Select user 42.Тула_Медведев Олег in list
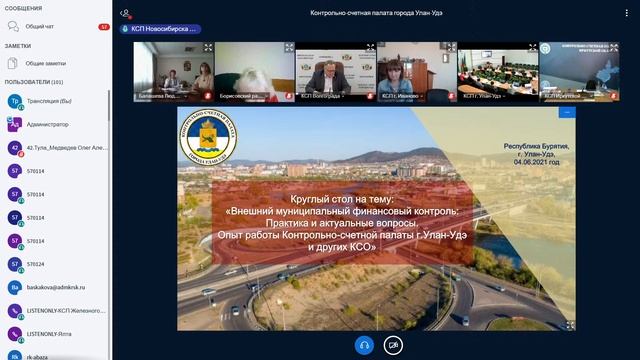Viewport: 640px width, 360px height. [x=56, y=148]
